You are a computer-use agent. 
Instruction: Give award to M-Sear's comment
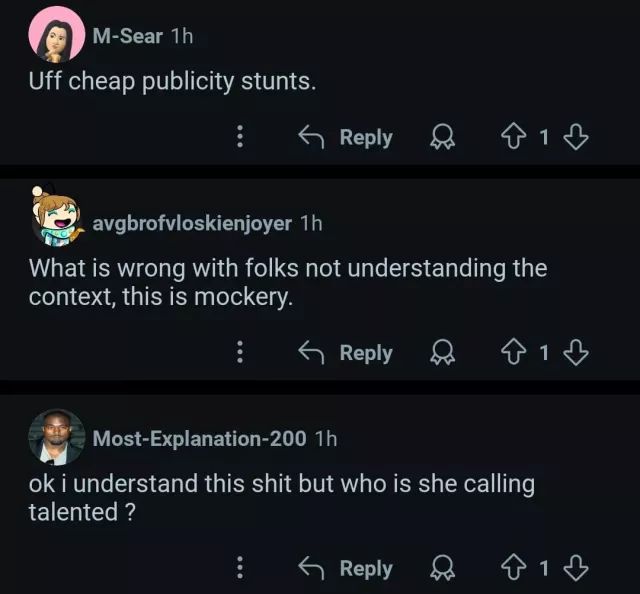point(442,137)
